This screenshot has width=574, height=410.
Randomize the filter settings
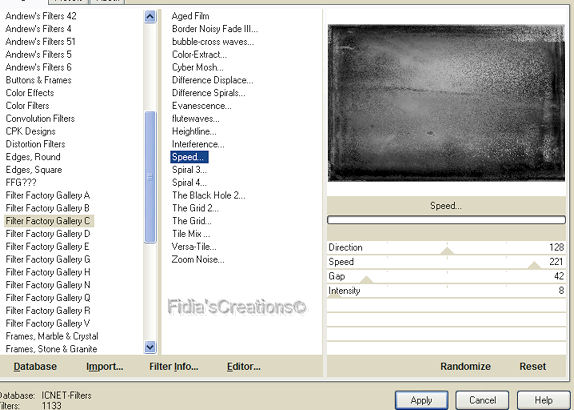(x=465, y=366)
